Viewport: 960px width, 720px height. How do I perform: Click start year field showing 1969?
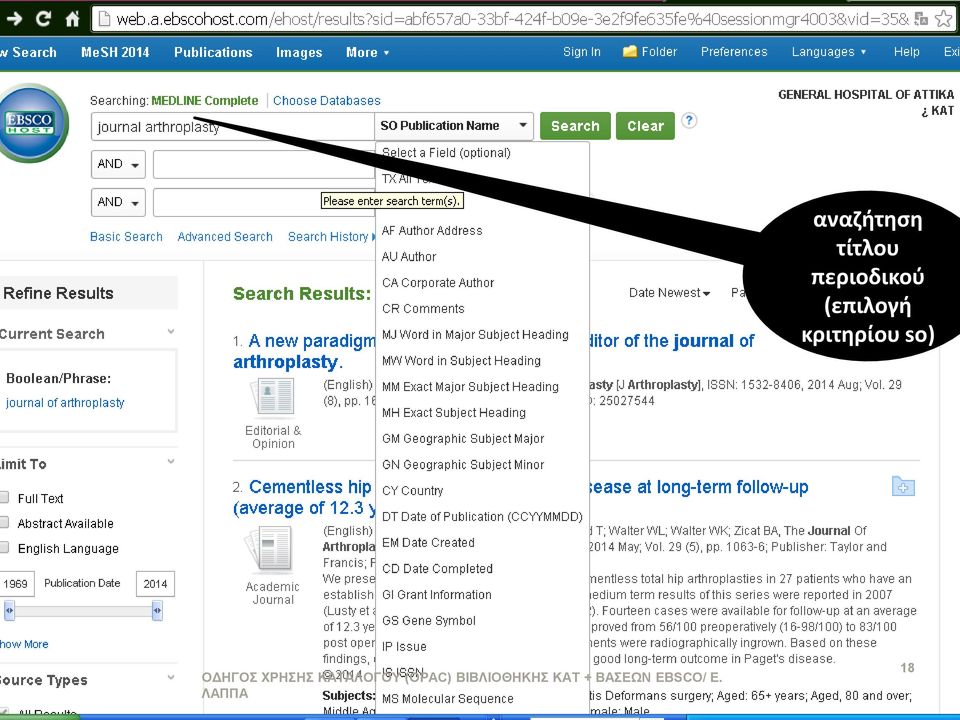(17, 583)
